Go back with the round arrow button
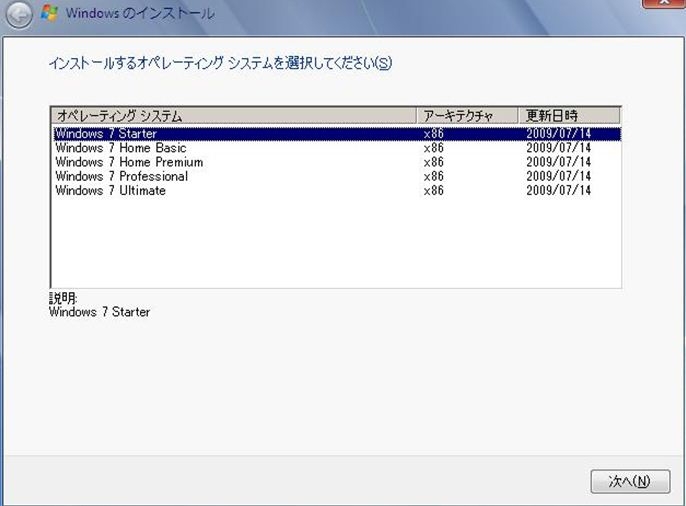 point(19,14)
